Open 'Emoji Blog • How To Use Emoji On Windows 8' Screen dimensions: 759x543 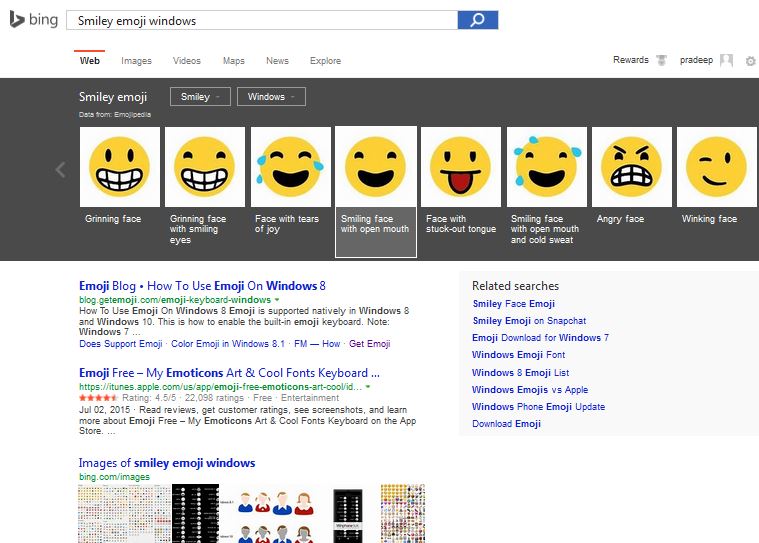pyautogui.click(x=202, y=286)
